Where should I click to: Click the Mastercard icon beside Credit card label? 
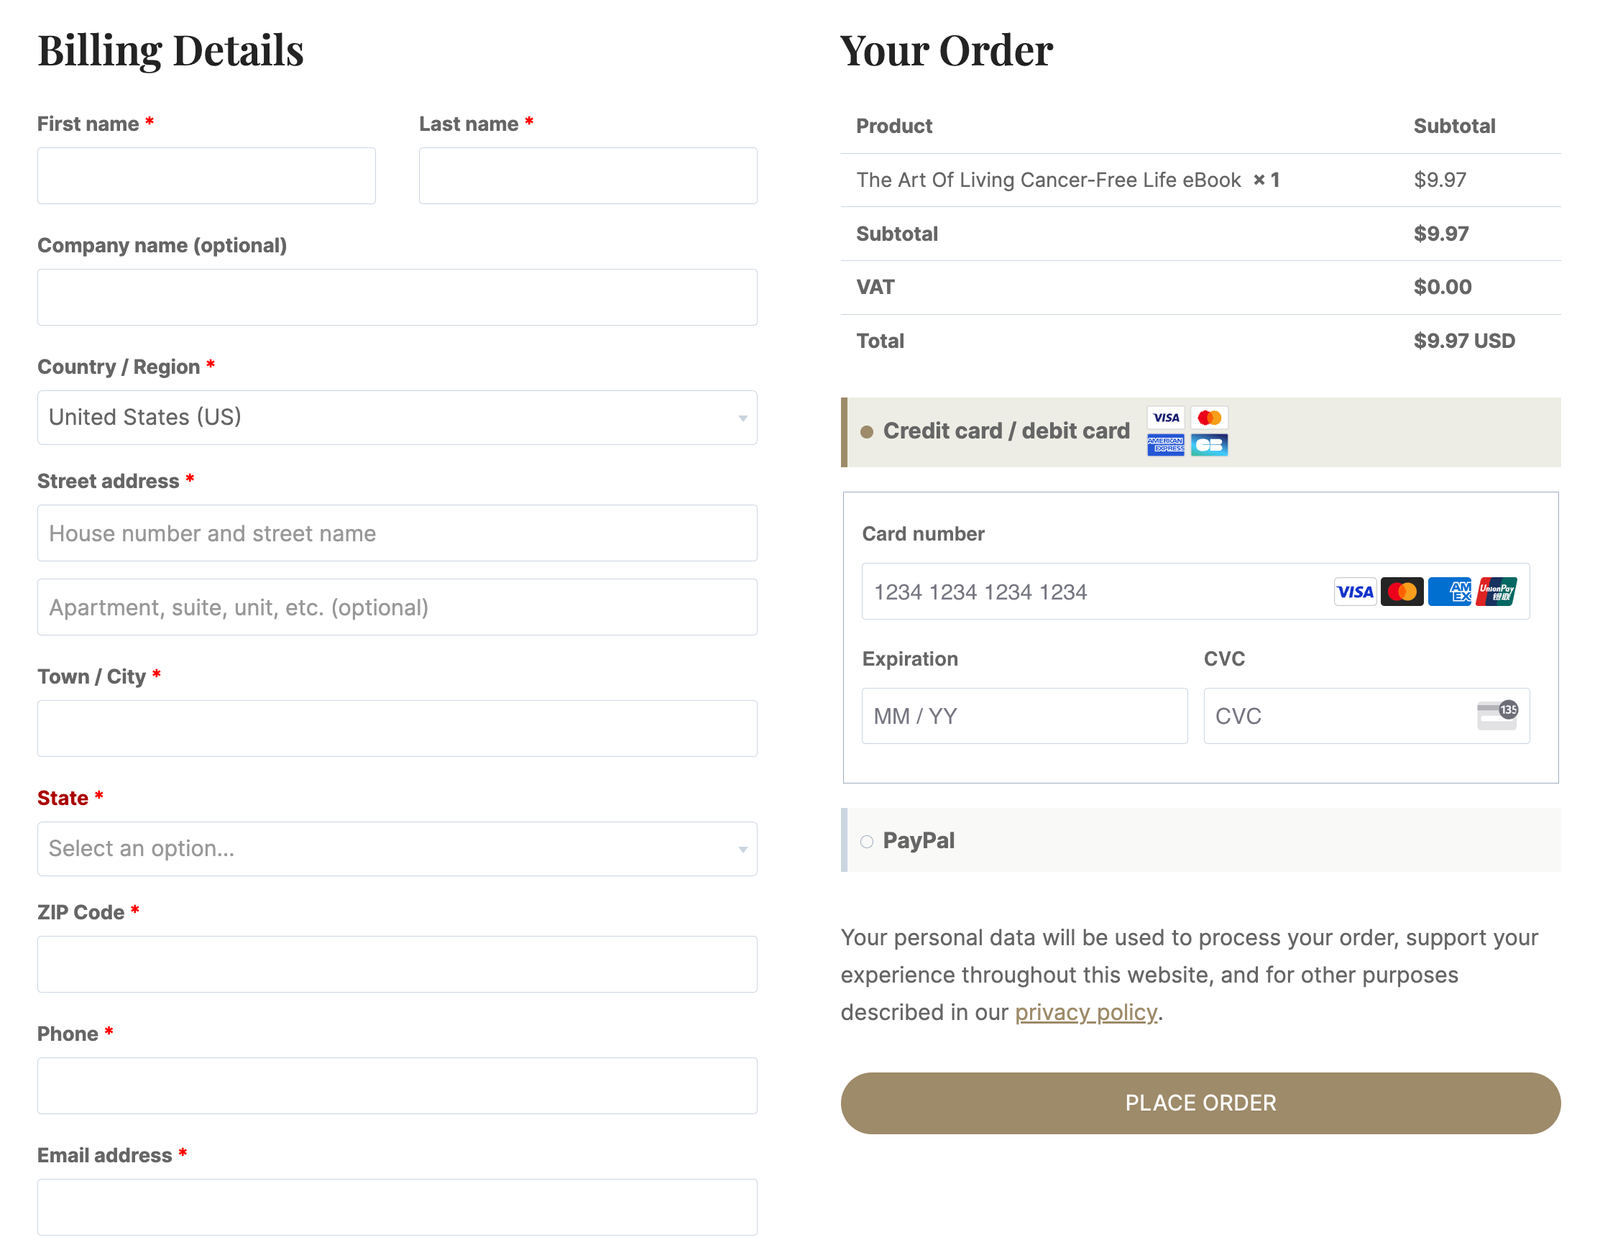1209,418
